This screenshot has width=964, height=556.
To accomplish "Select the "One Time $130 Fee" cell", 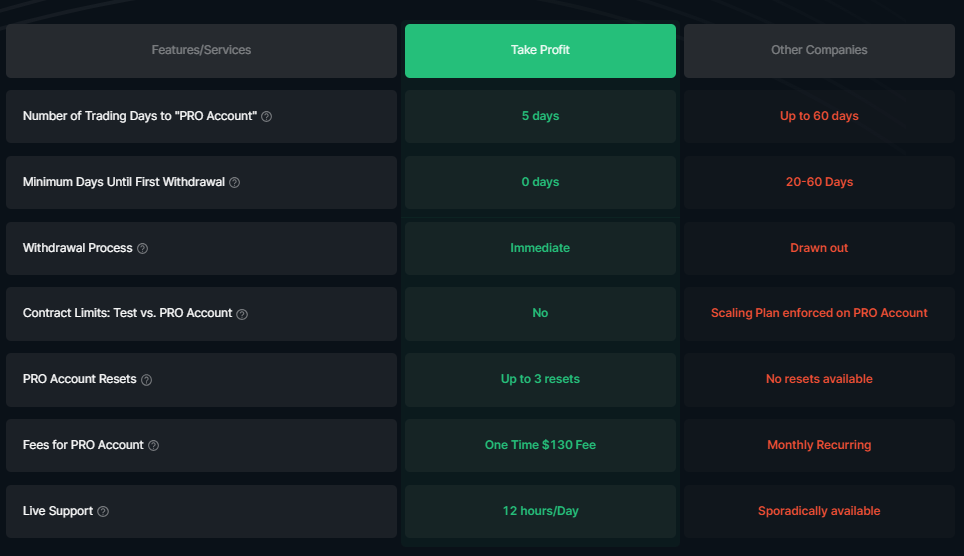I will [x=540, y=445].
